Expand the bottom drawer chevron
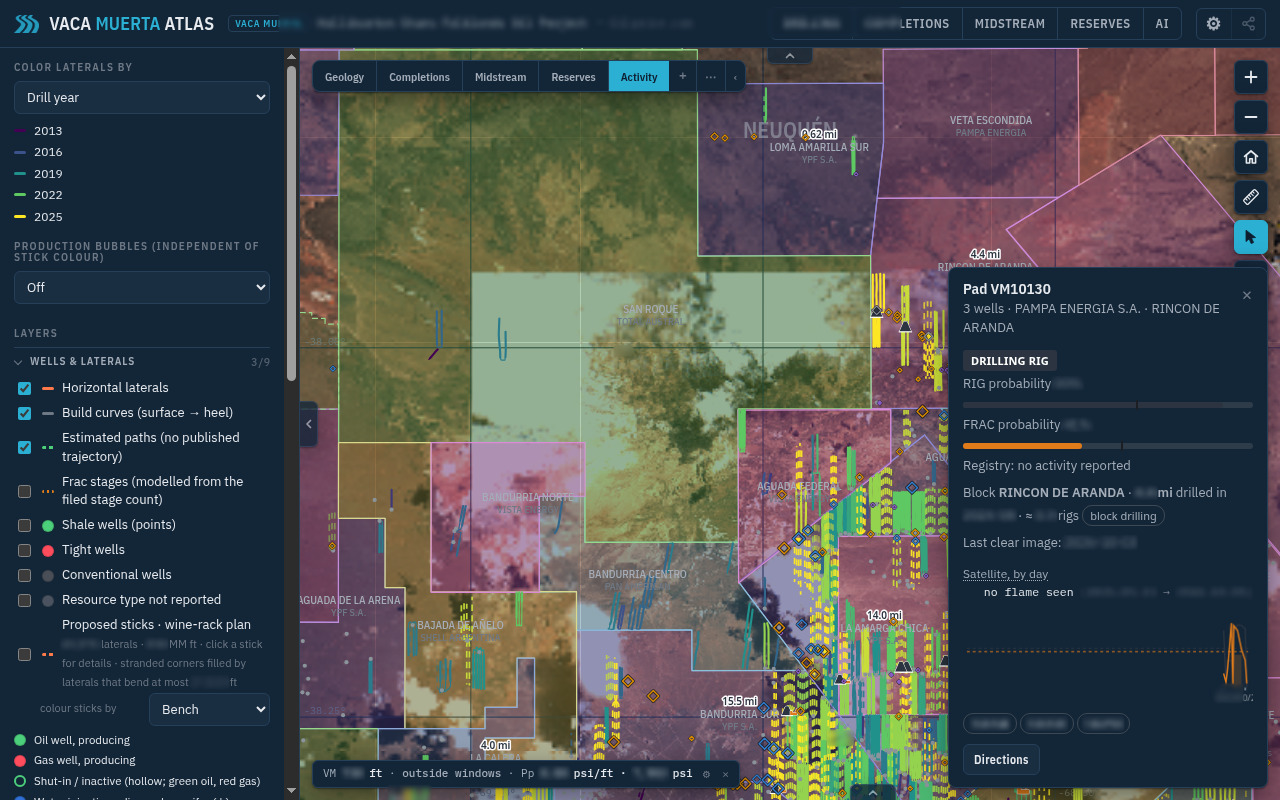1280x800 pixels. click(x=873, y=793)
